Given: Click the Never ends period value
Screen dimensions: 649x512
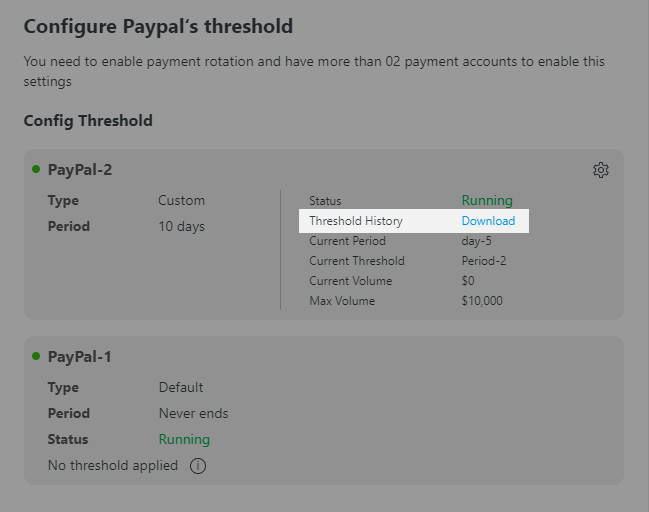Looking at the screenshot, I should (x=194, y=413).
